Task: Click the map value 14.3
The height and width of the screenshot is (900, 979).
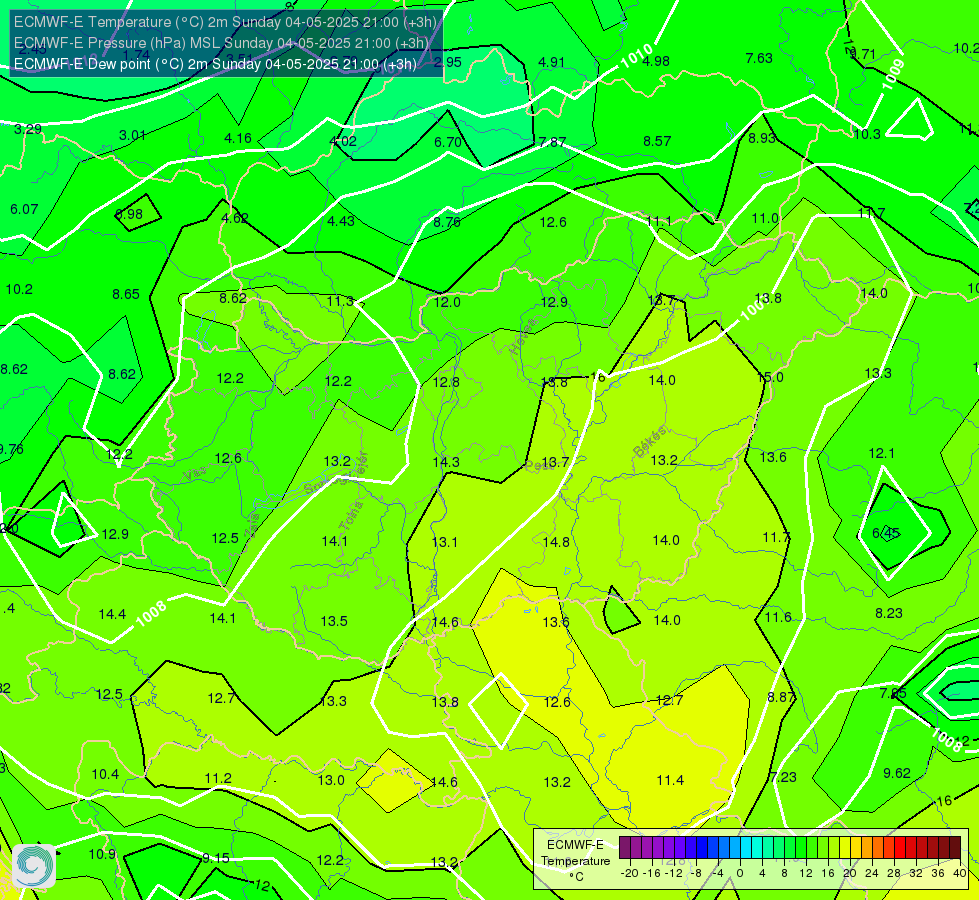Action: click(446, 462)
